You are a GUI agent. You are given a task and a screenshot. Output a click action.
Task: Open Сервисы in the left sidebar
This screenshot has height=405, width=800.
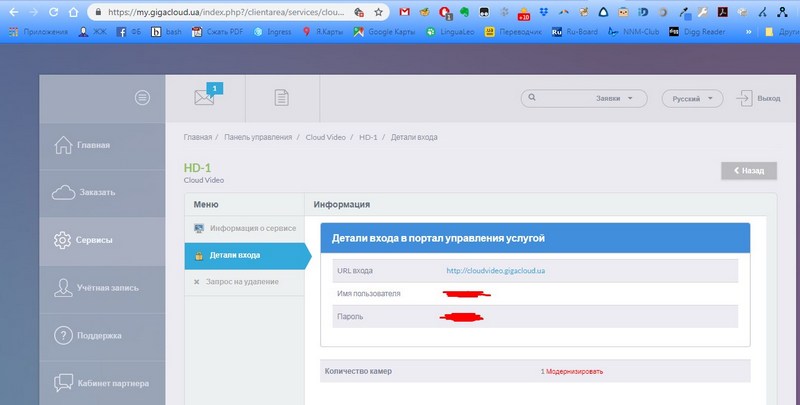click(102, 240)
